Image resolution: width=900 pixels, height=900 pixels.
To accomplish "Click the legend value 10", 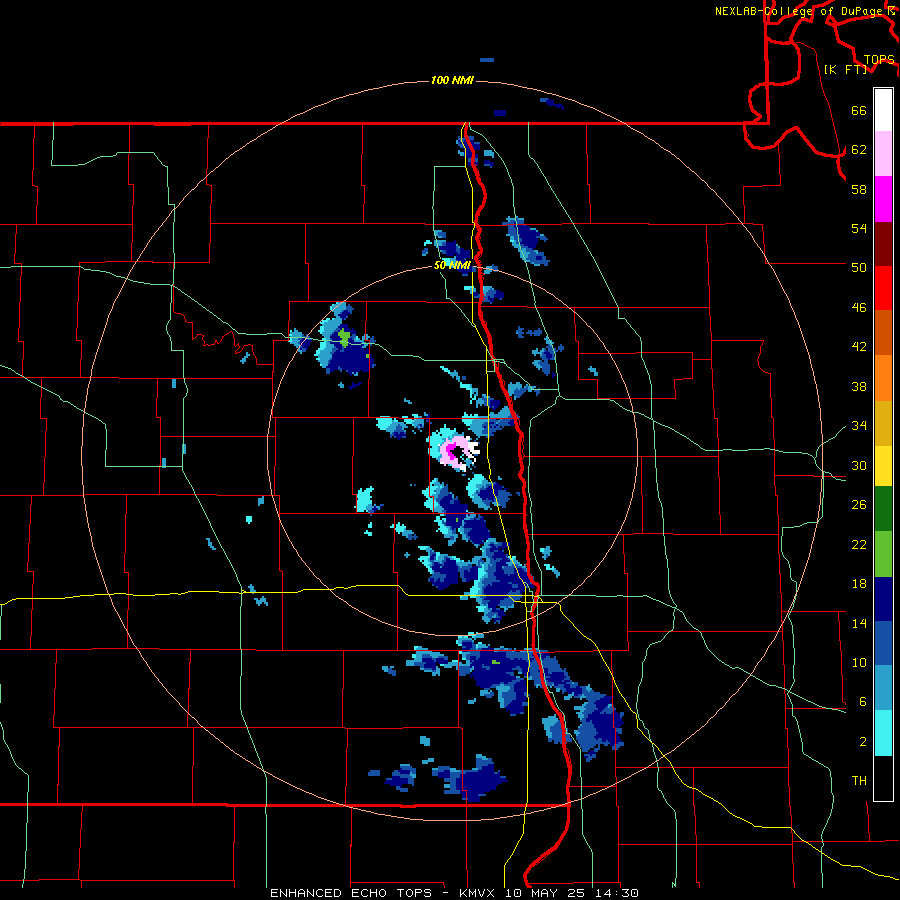I will coord(859,662).
